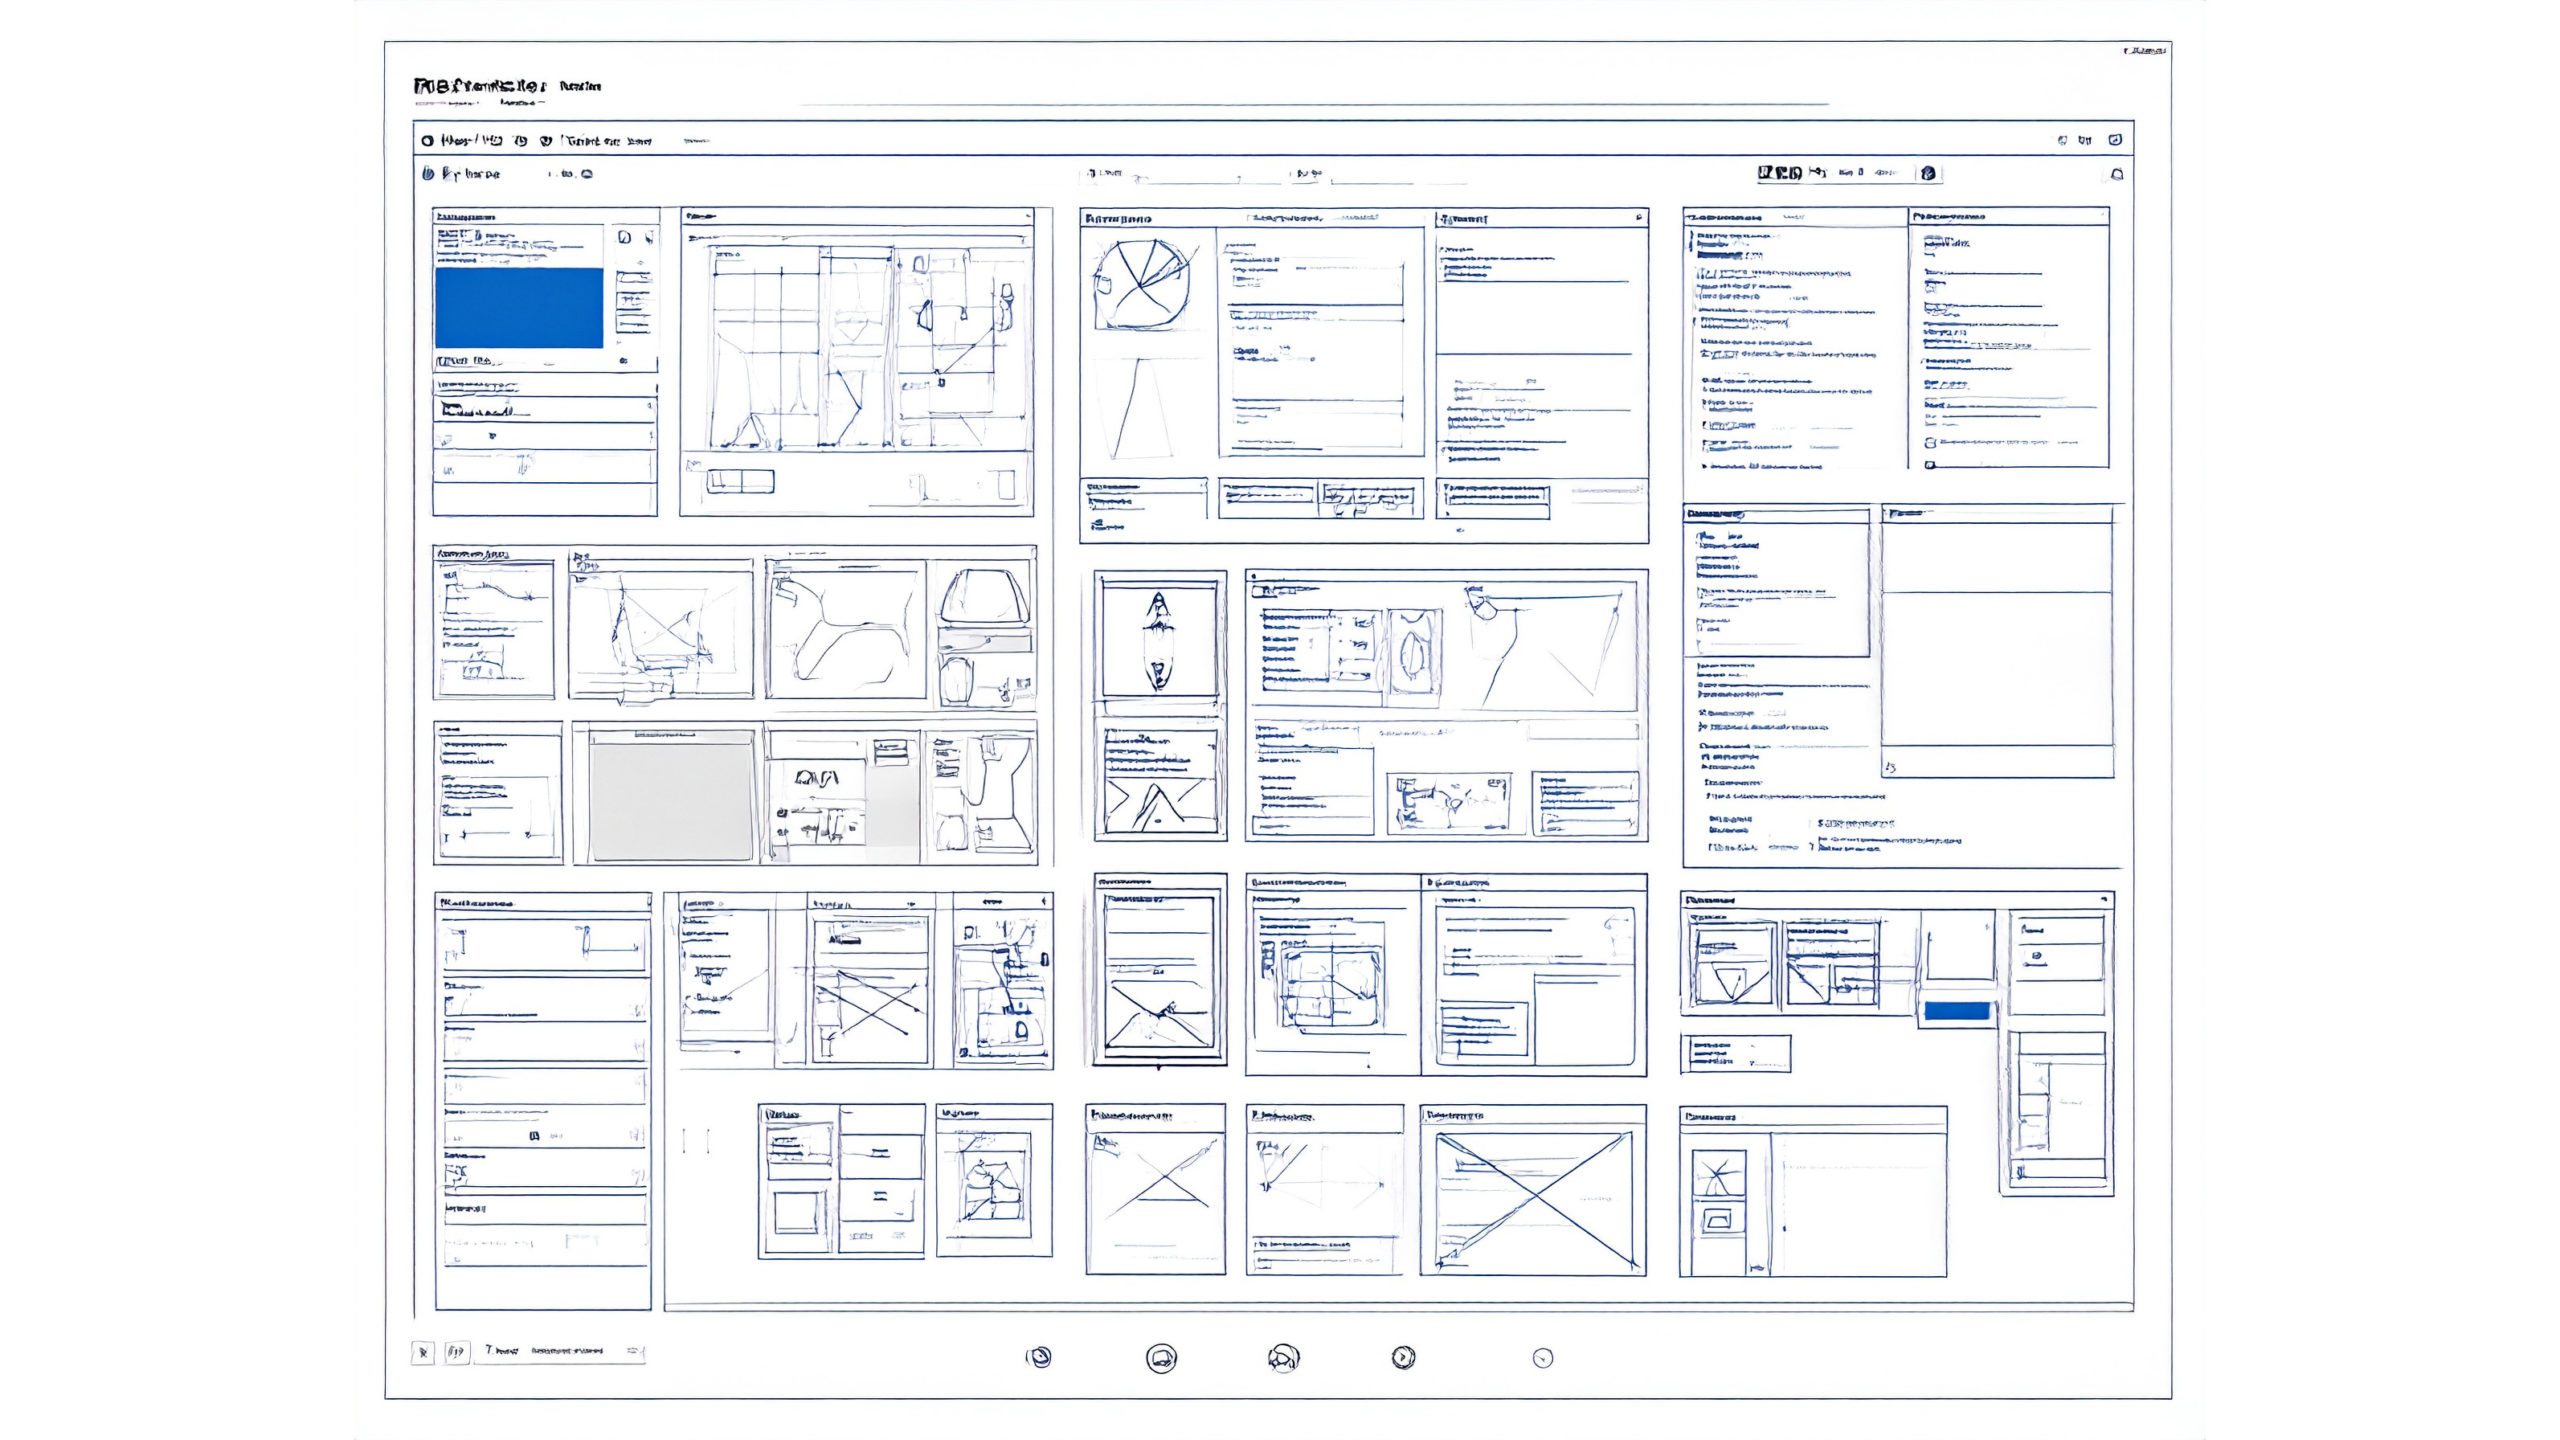The image size is (2560, 1440).
Task: Open the corner menu of the large grid drawing panel
Action: pos(1027,215)
